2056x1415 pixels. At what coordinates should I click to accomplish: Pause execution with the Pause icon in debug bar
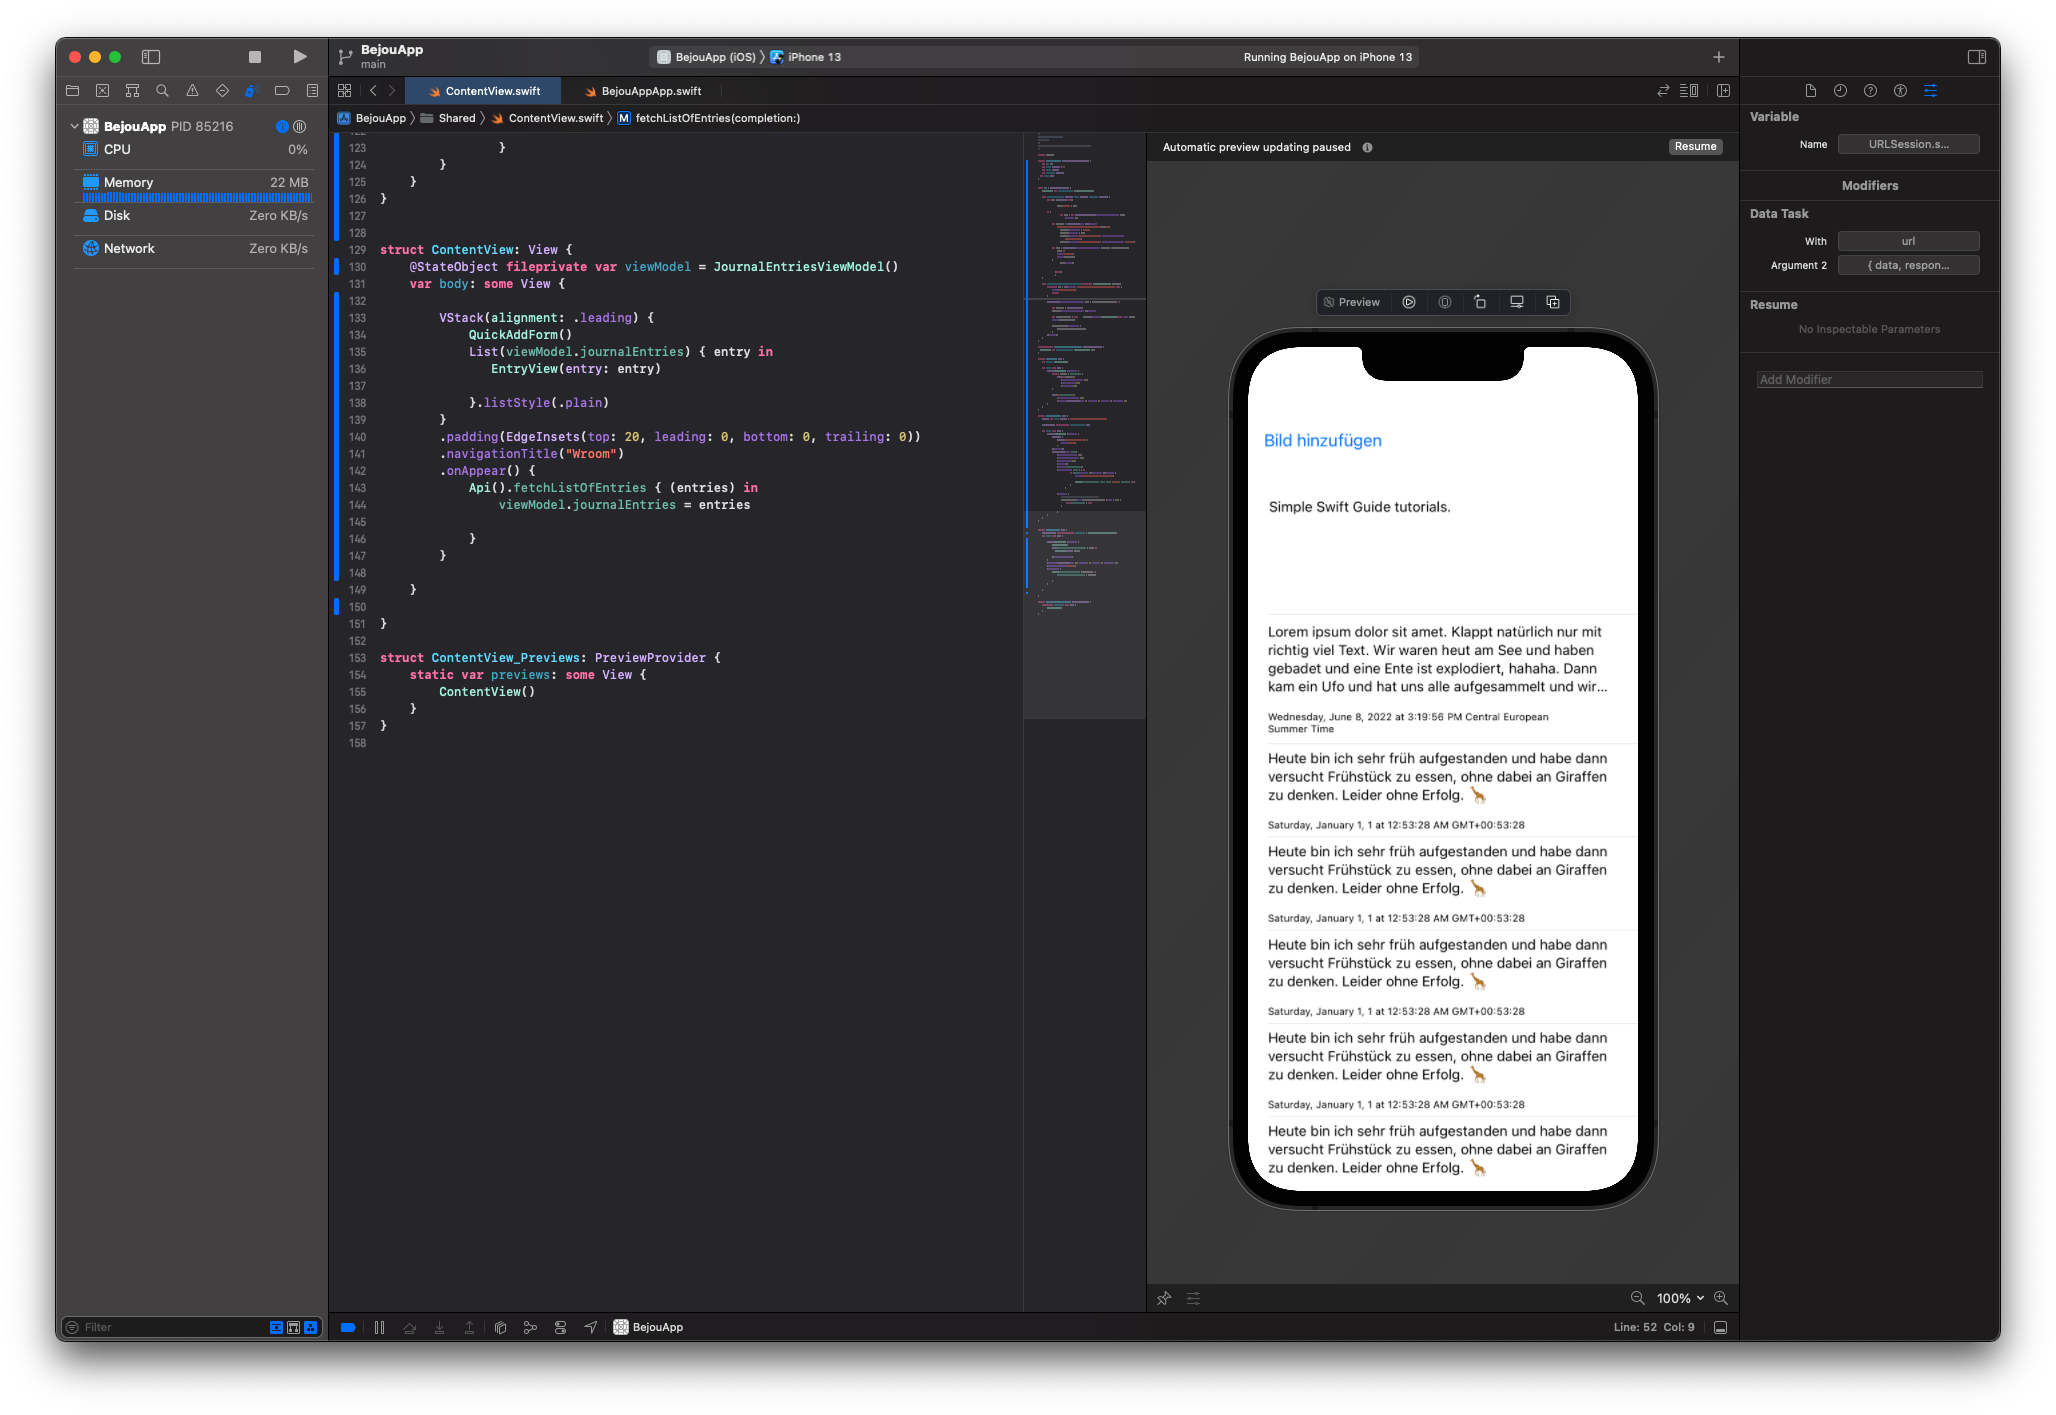pos(380,1327)
